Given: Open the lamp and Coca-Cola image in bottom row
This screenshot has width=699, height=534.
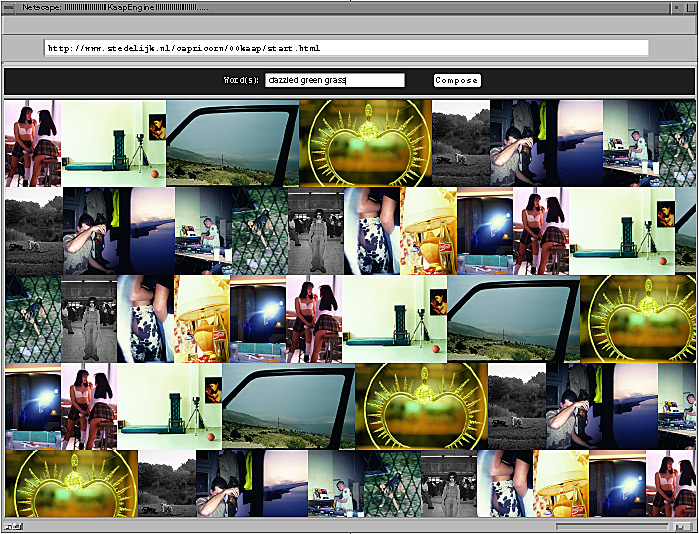Looking at the screenshot, I should pos(561,484).
